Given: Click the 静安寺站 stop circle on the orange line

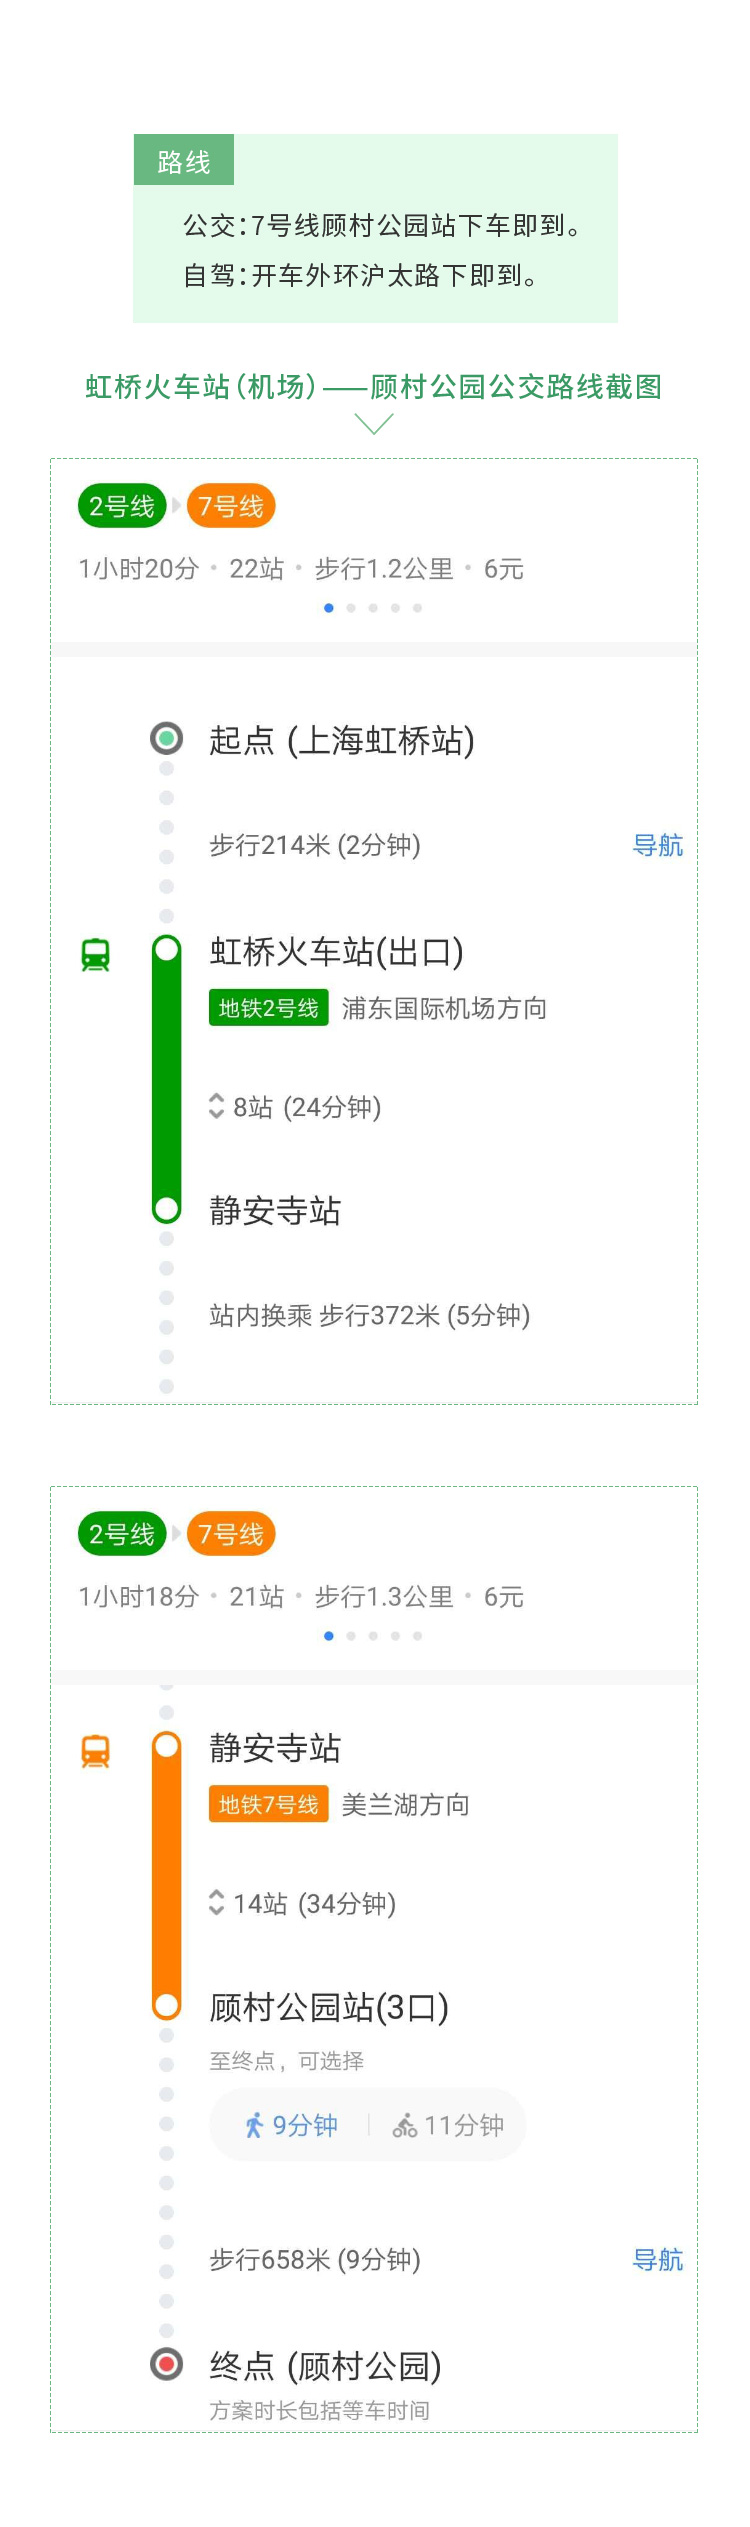Looking at the screenshot, I should click(167, 1746).
